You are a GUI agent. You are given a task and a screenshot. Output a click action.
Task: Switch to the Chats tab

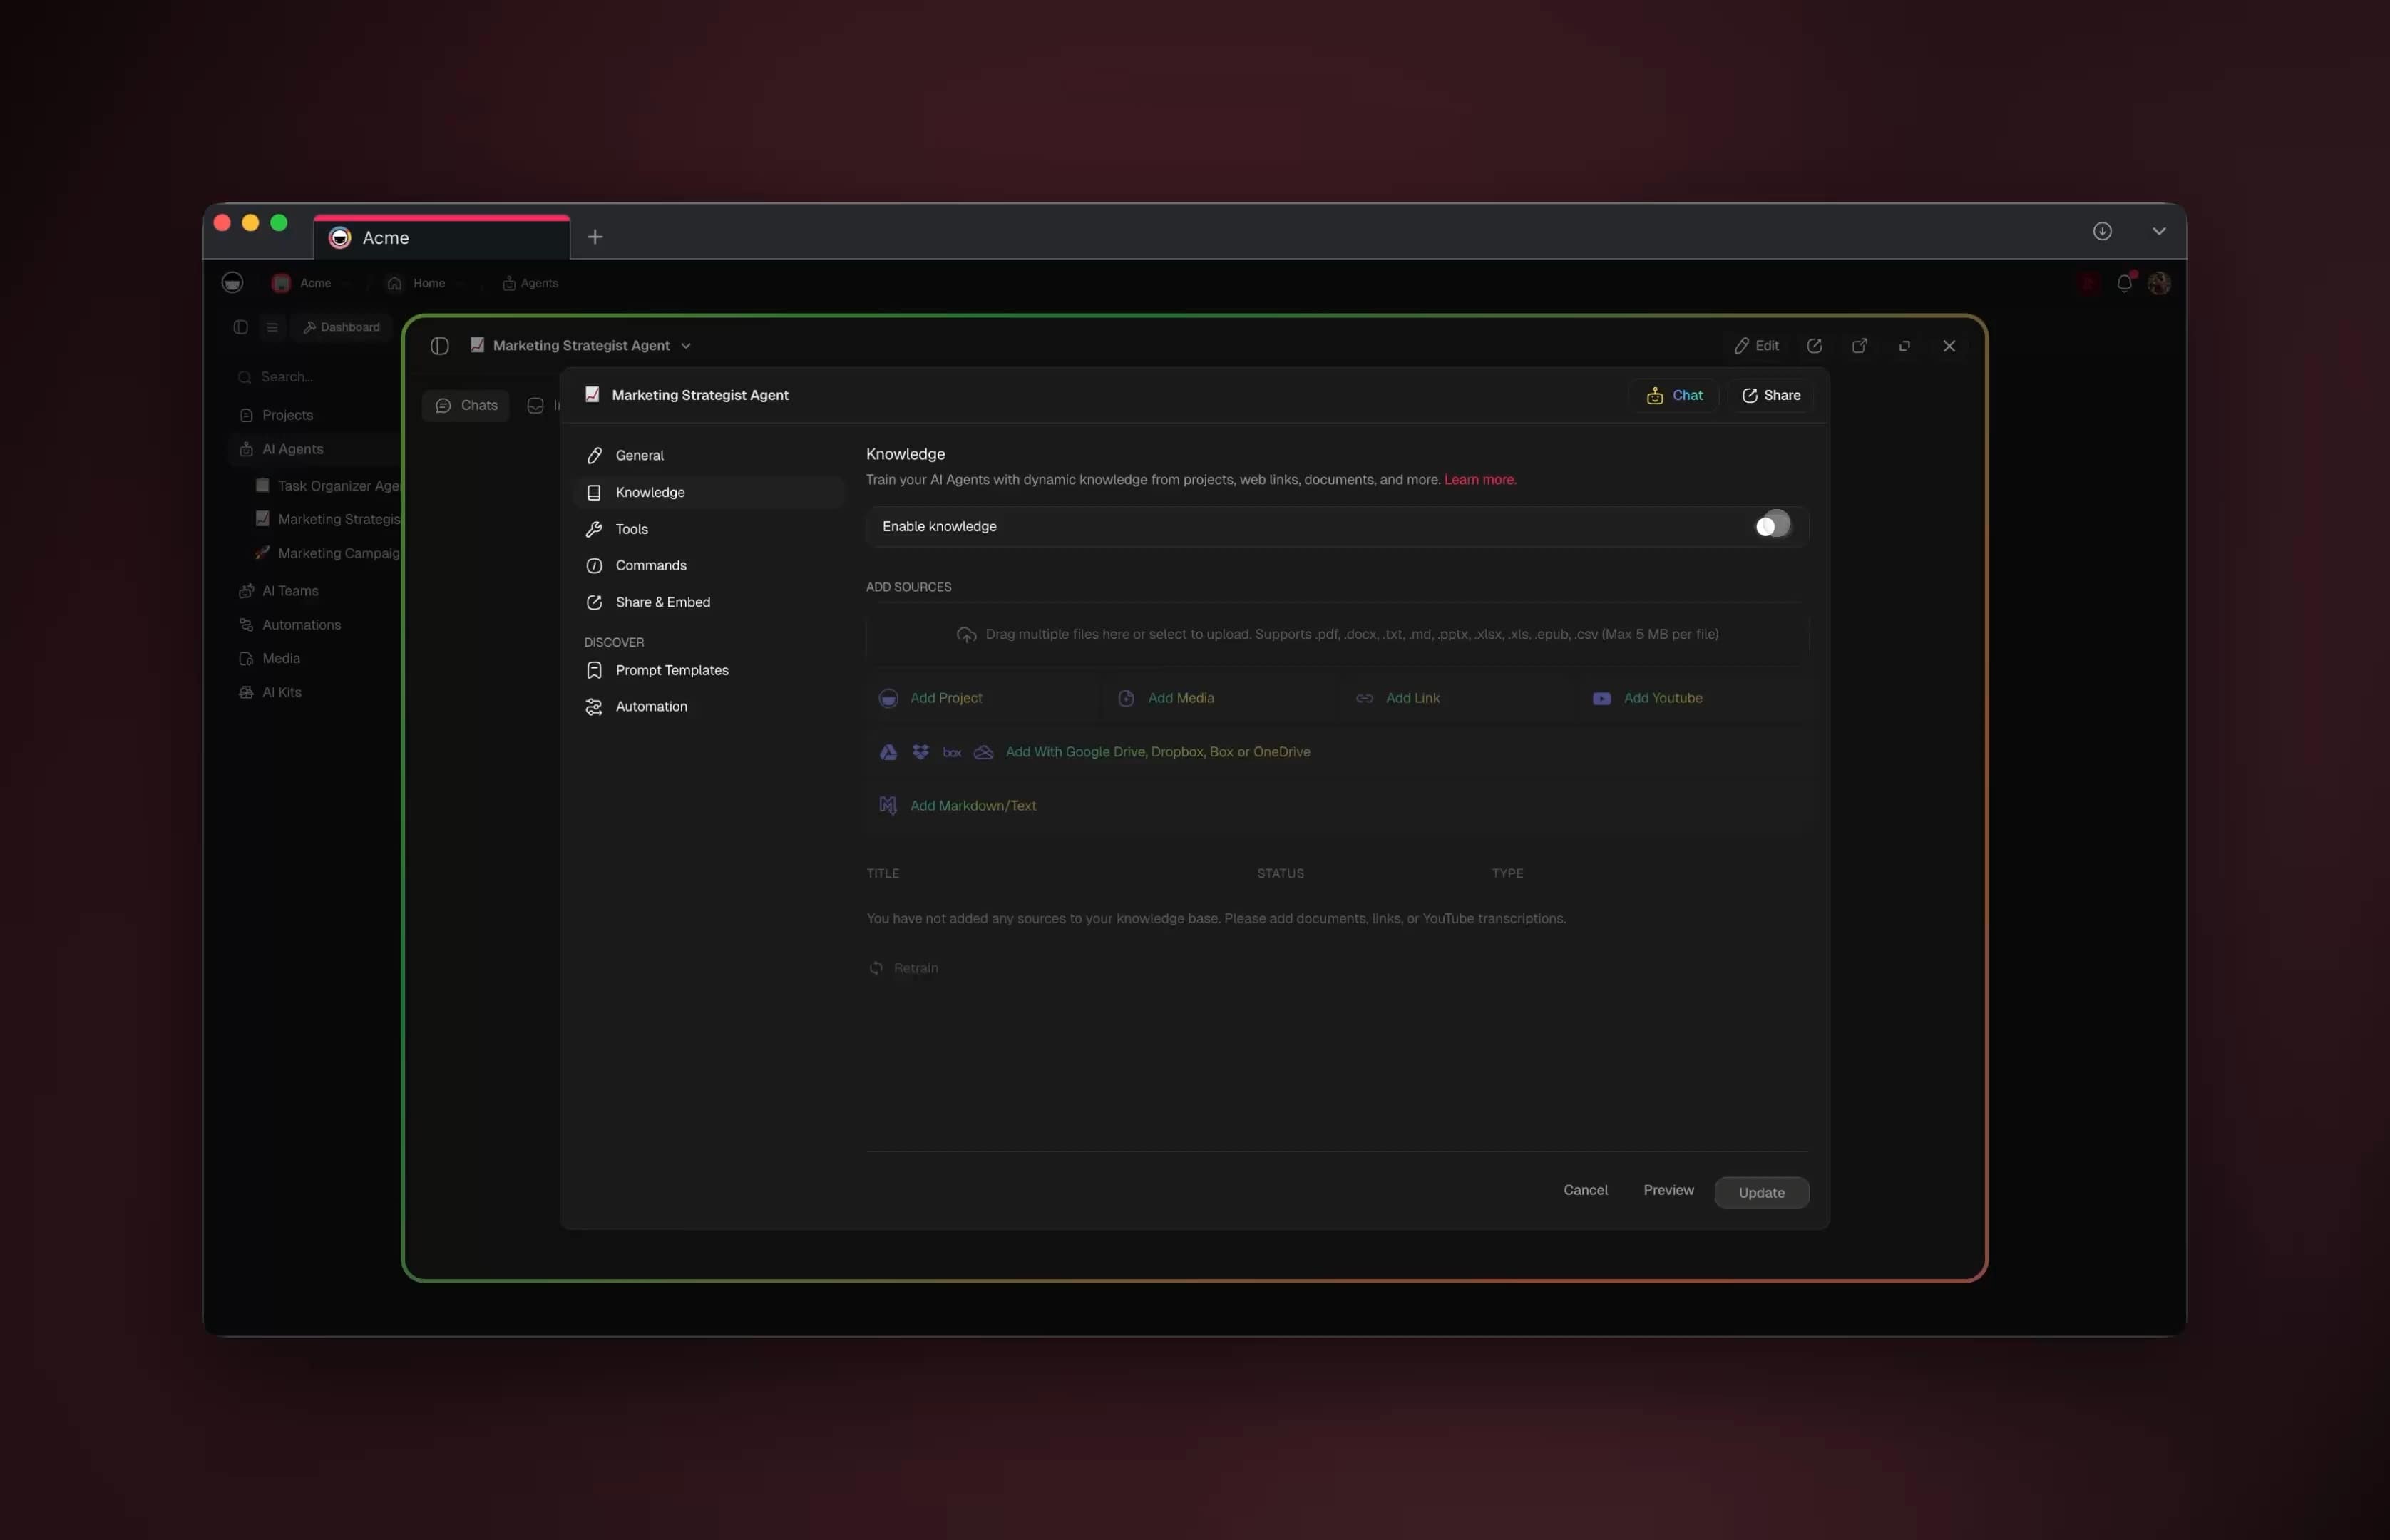point(466,405)
